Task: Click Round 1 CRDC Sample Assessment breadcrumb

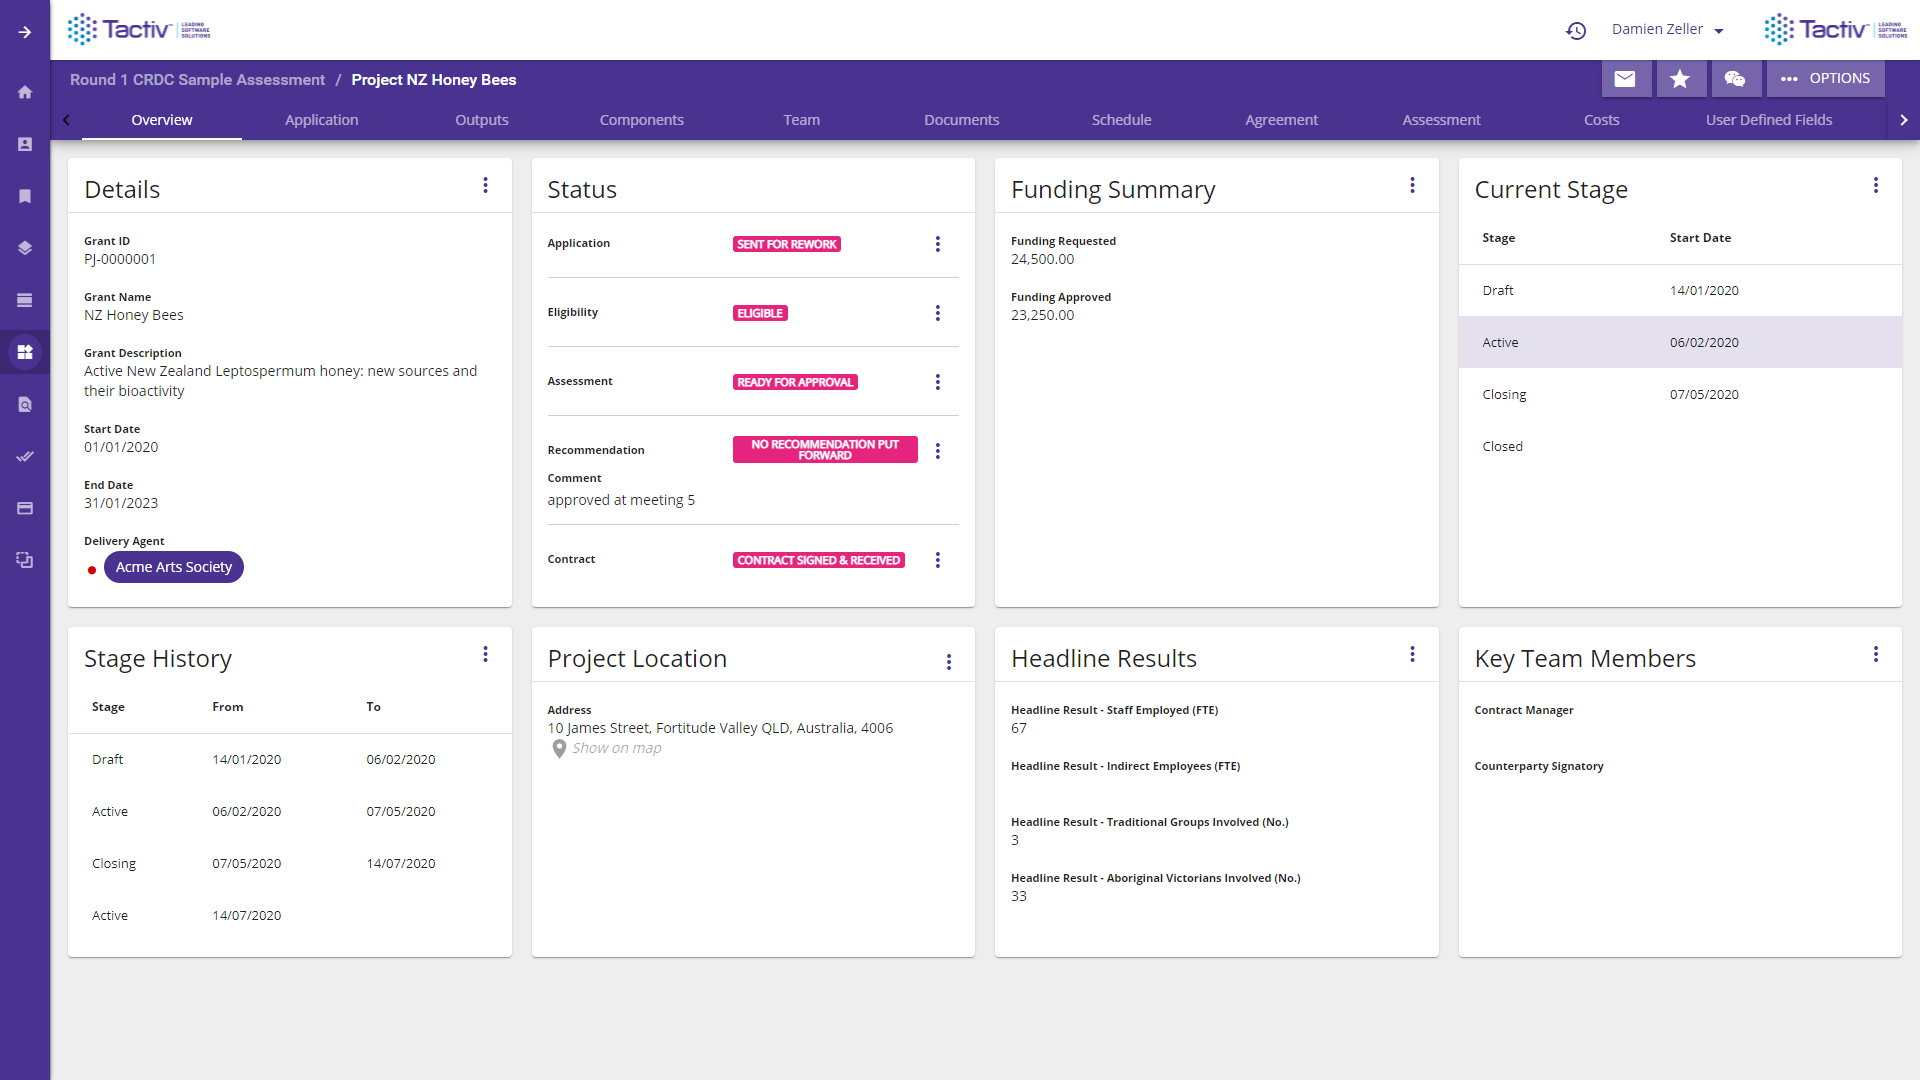Action: coord(197,80)
